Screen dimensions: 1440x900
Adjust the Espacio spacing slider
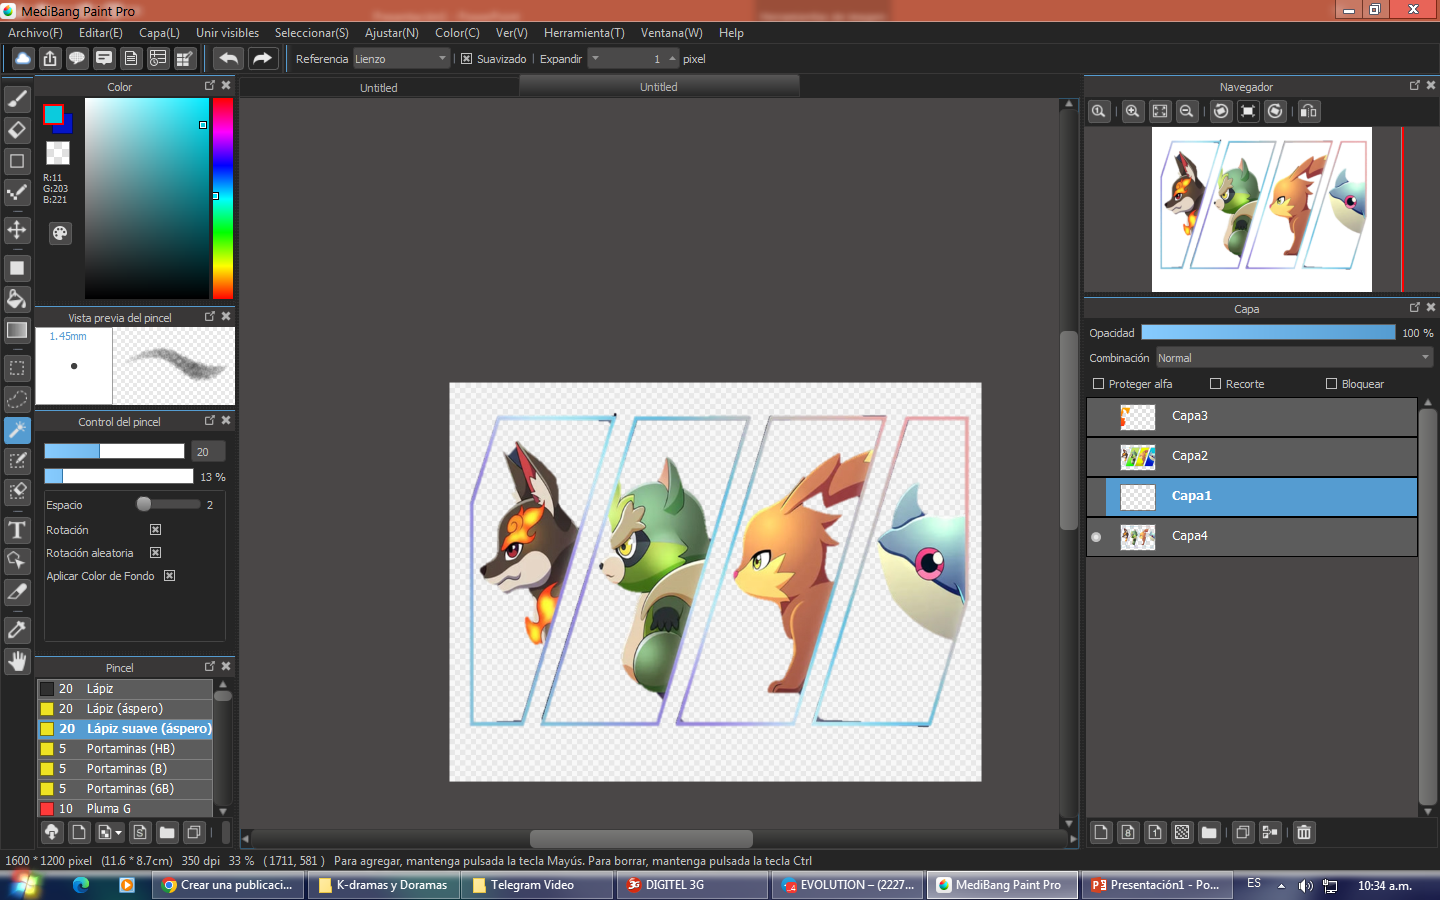(x=168, y=504)
